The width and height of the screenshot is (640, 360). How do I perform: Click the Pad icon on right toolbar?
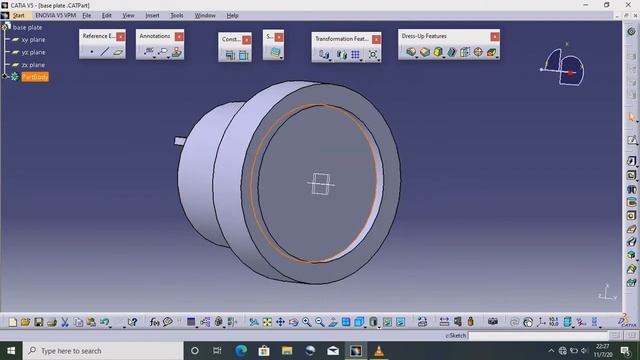pos(631,161)
